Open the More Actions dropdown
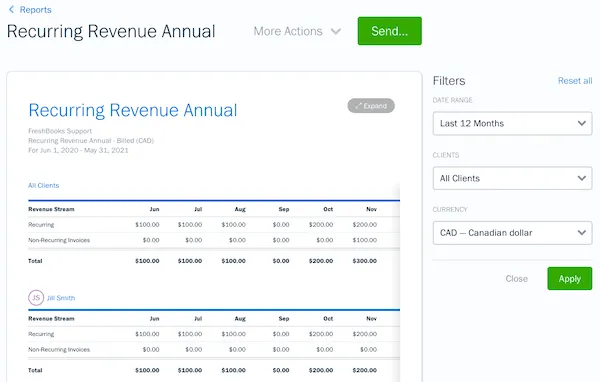 (297, 31)
